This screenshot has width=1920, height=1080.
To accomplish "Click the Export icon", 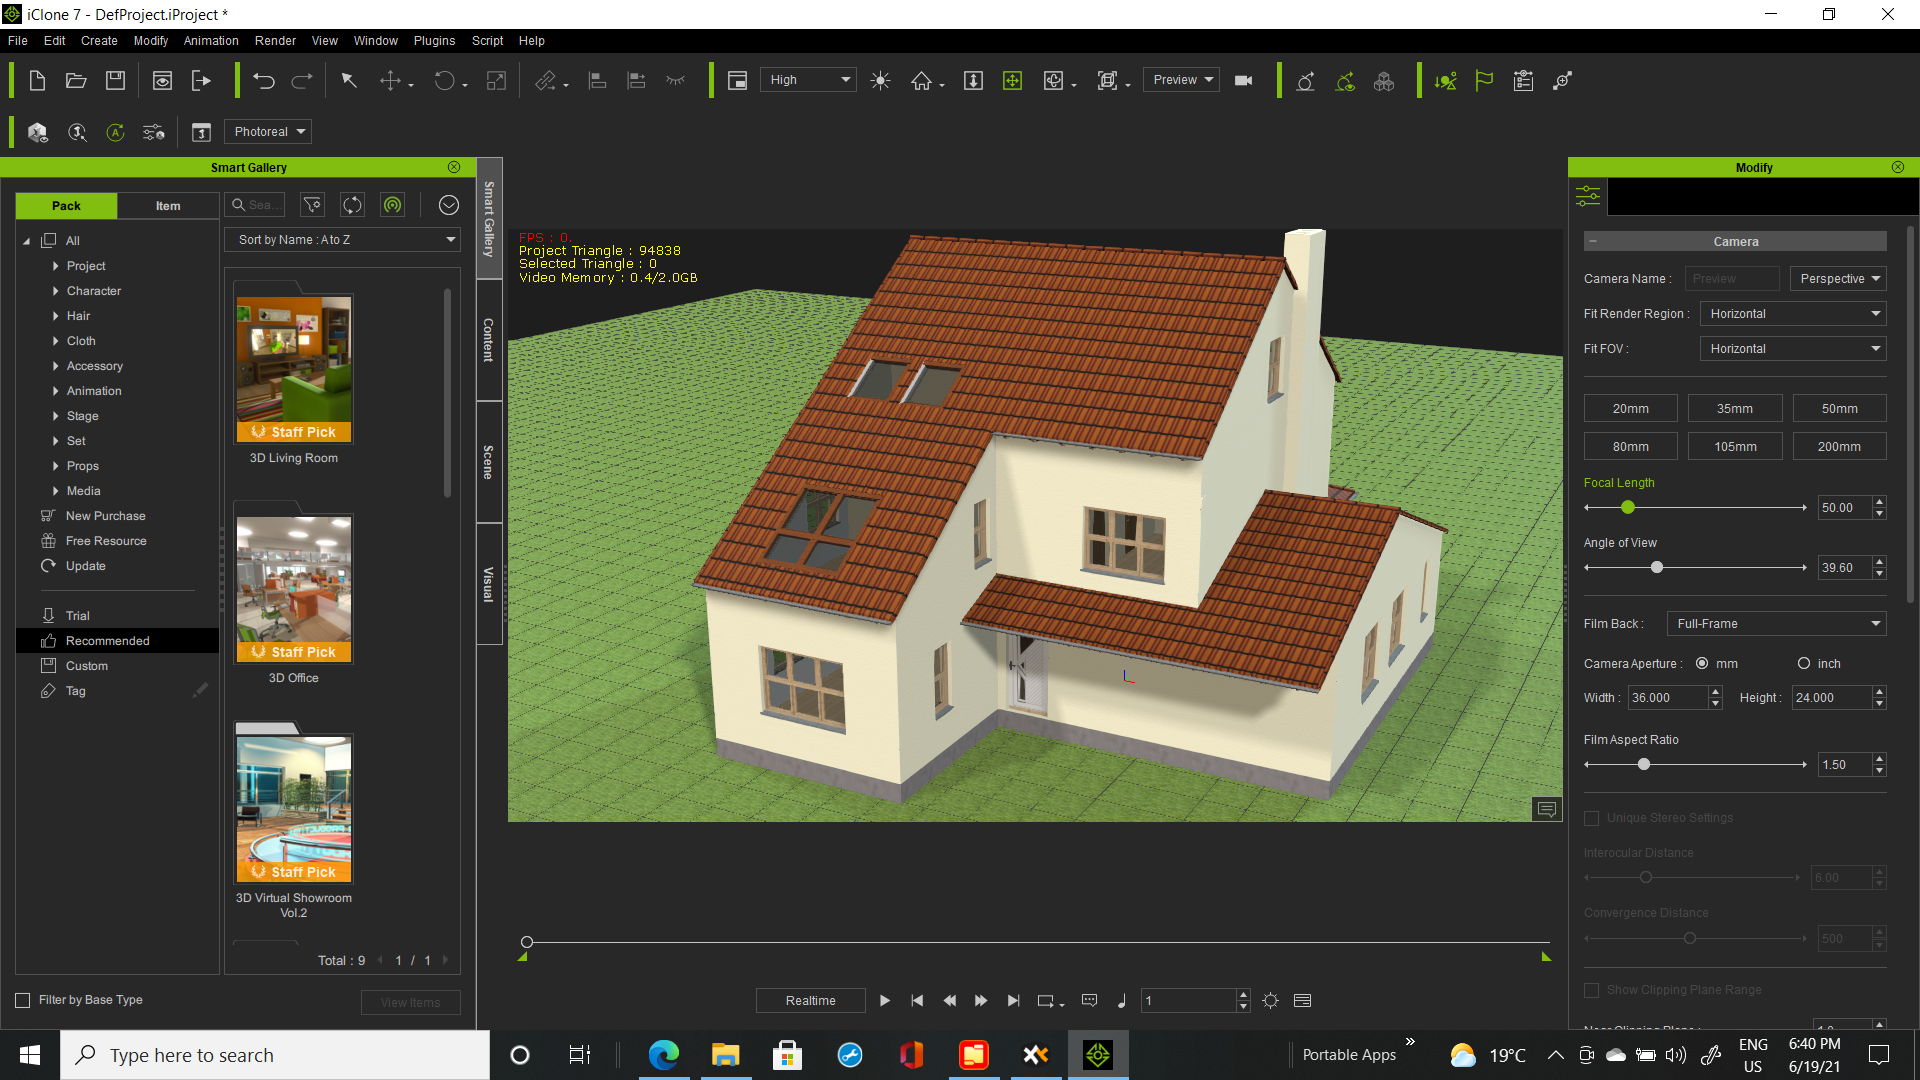I will tap(201, 81).
